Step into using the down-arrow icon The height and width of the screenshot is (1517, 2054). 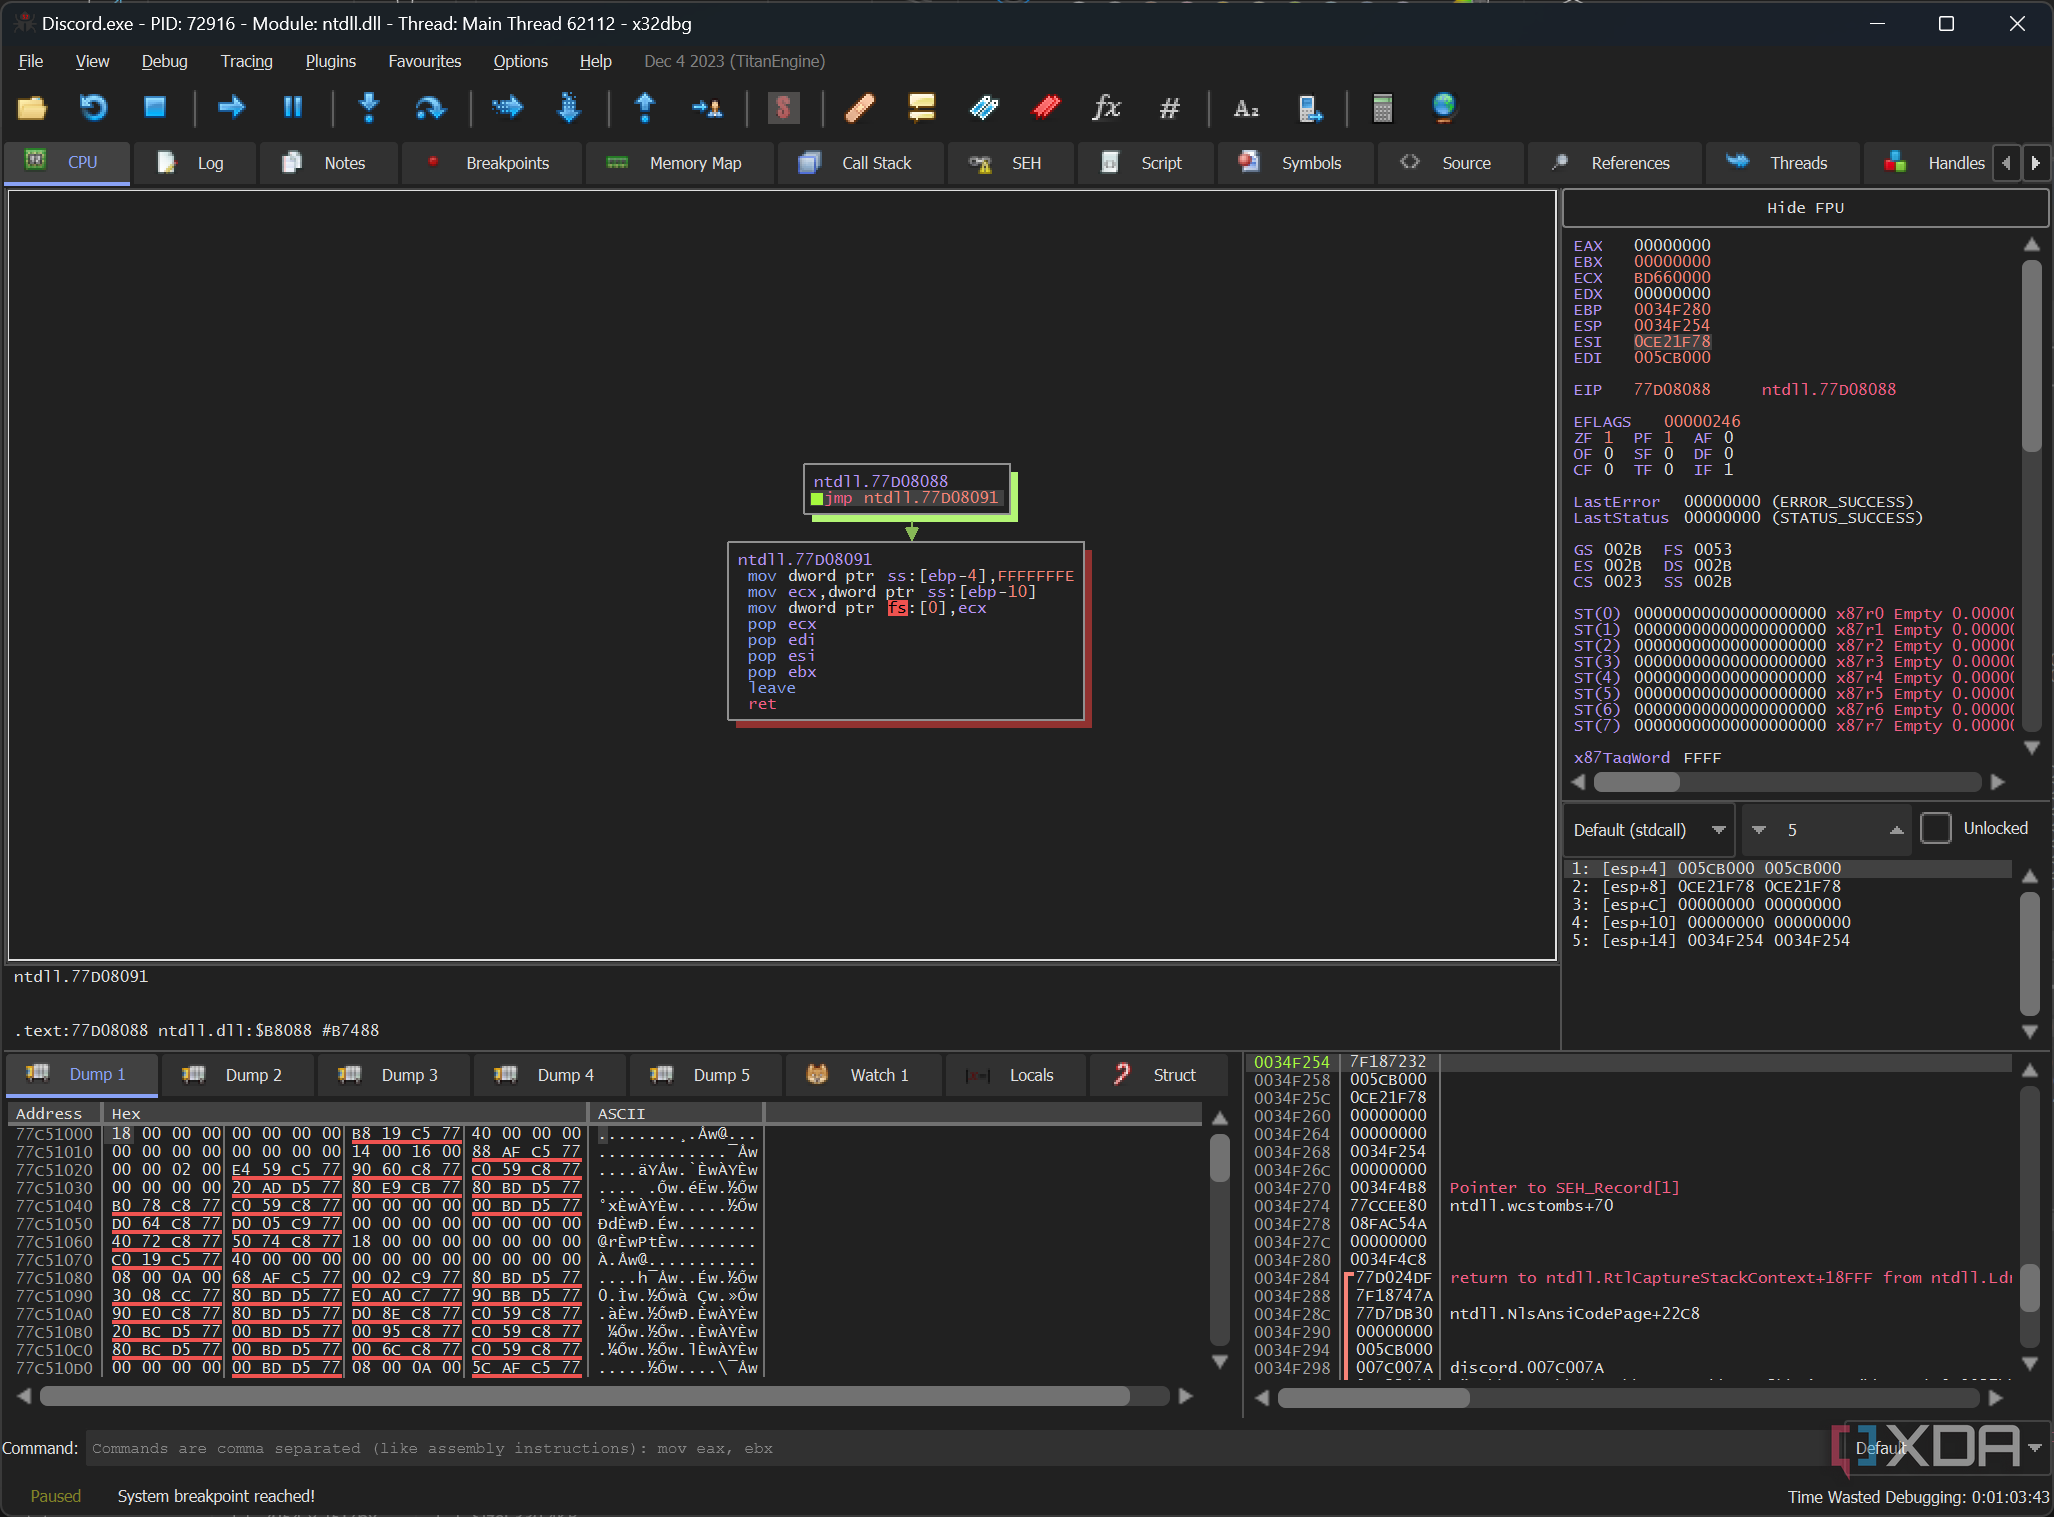(369, 108)
